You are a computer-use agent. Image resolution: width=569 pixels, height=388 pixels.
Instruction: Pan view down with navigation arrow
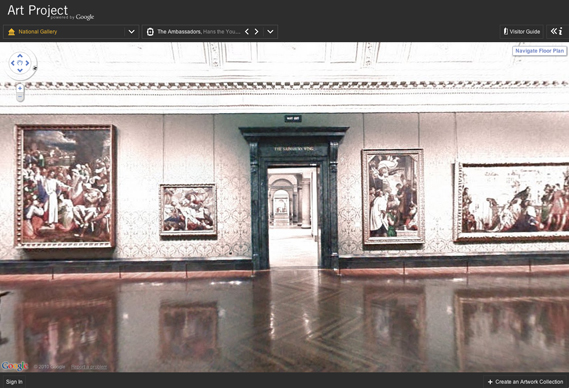20,70
